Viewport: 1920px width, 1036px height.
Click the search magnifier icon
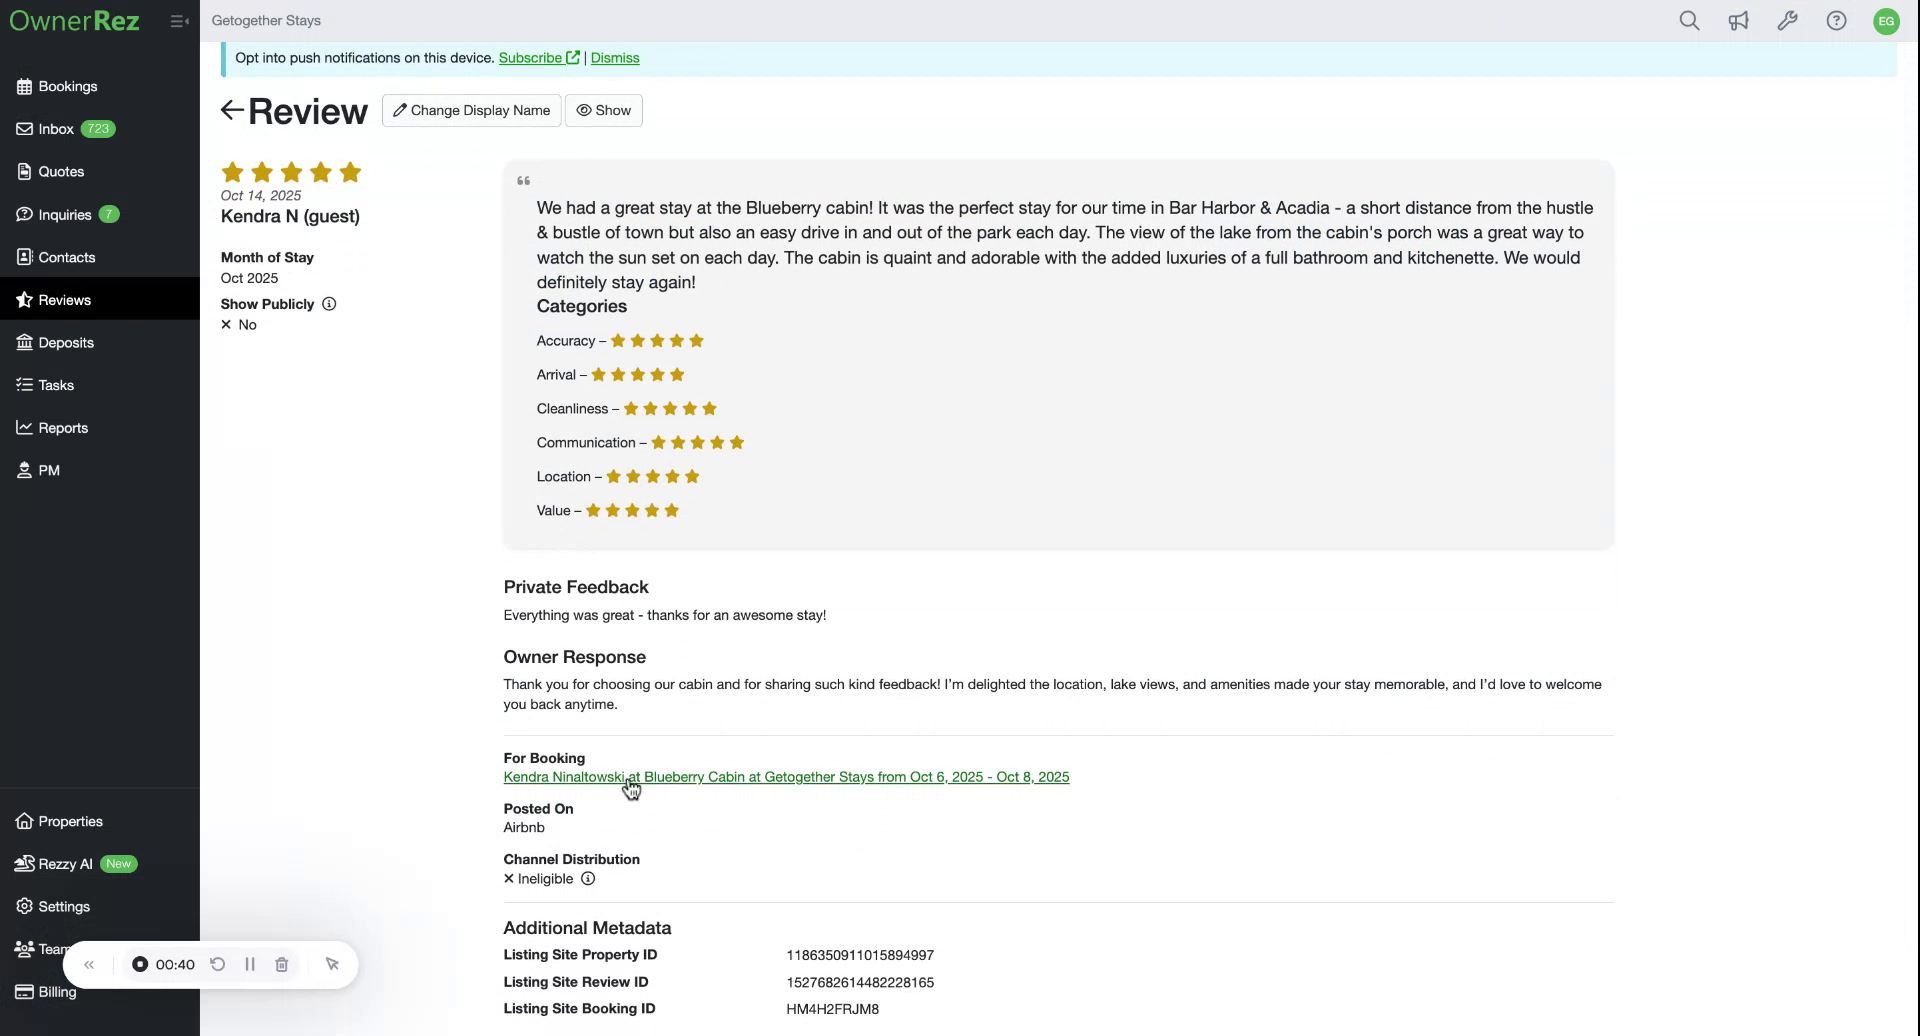[1689, 21]
